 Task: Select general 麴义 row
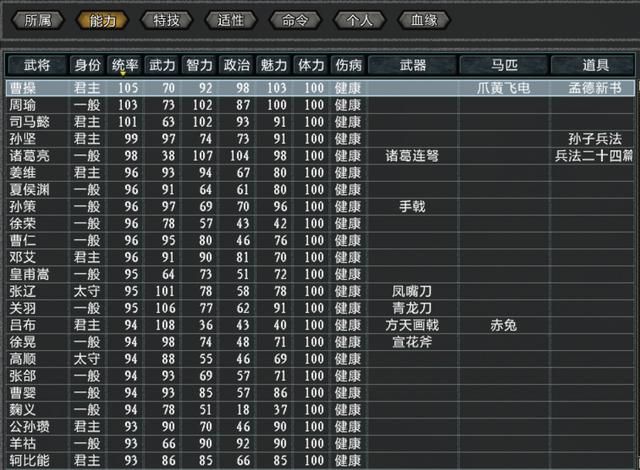[x=320, y=410]
